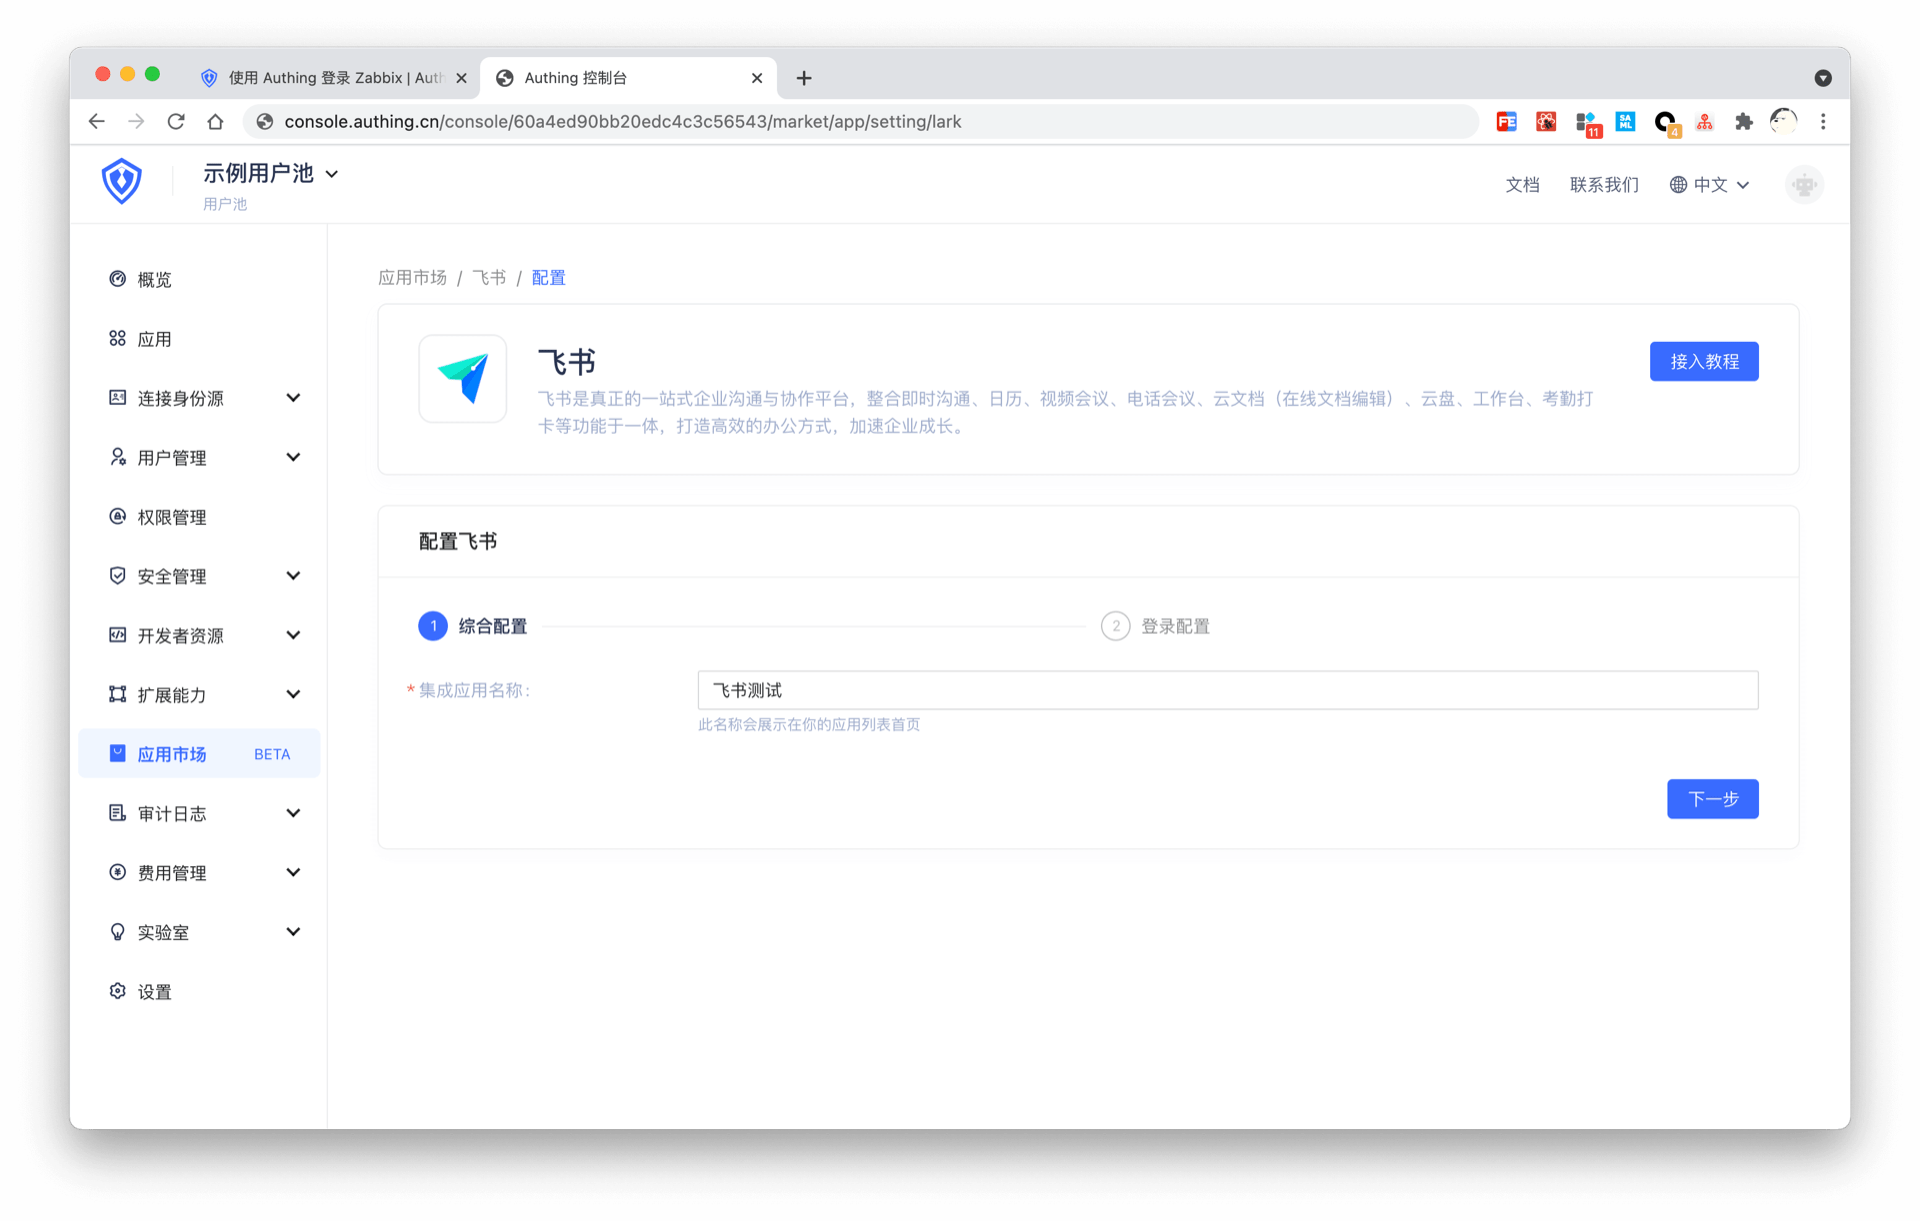This screenshot has height=1221, width=1920.
Task: Click the 下一步 next step button
Action: [x=1712, y=799]
